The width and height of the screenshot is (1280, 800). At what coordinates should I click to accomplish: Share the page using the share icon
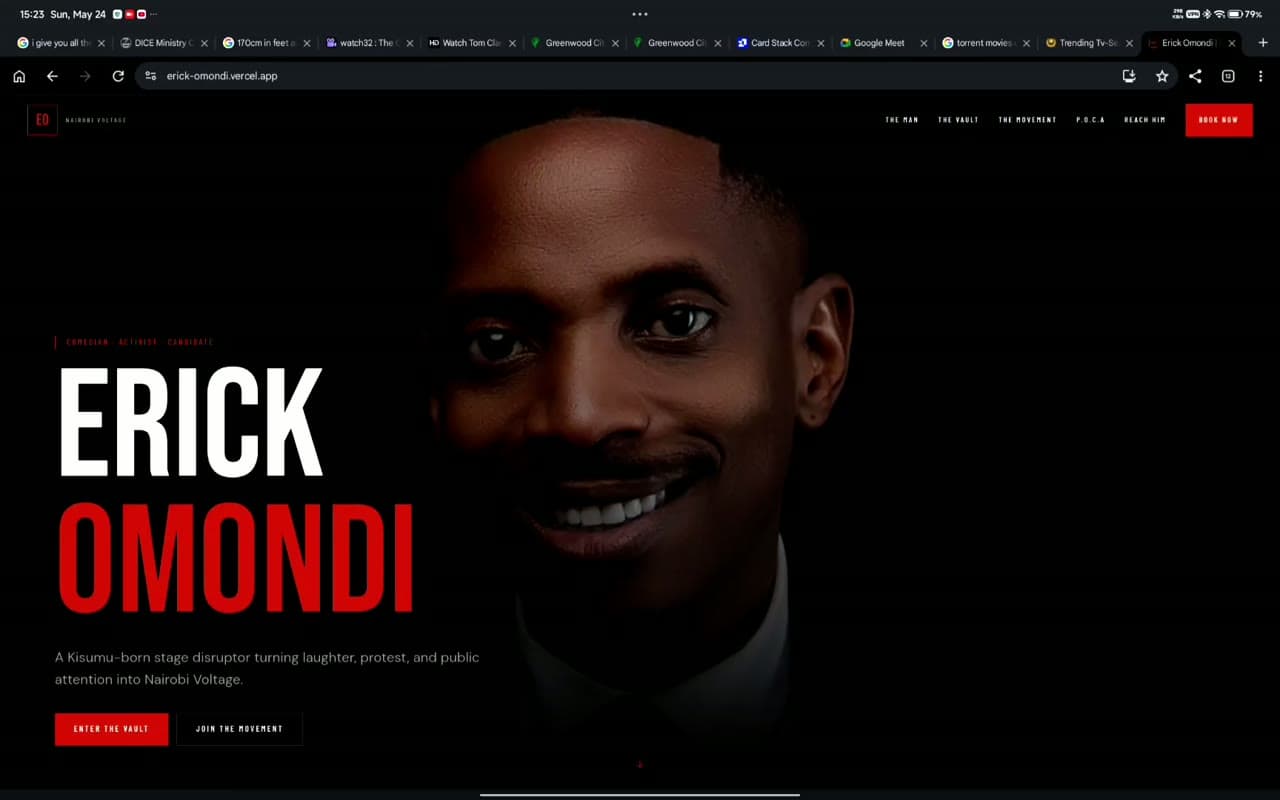click(x=1195, y=76)
